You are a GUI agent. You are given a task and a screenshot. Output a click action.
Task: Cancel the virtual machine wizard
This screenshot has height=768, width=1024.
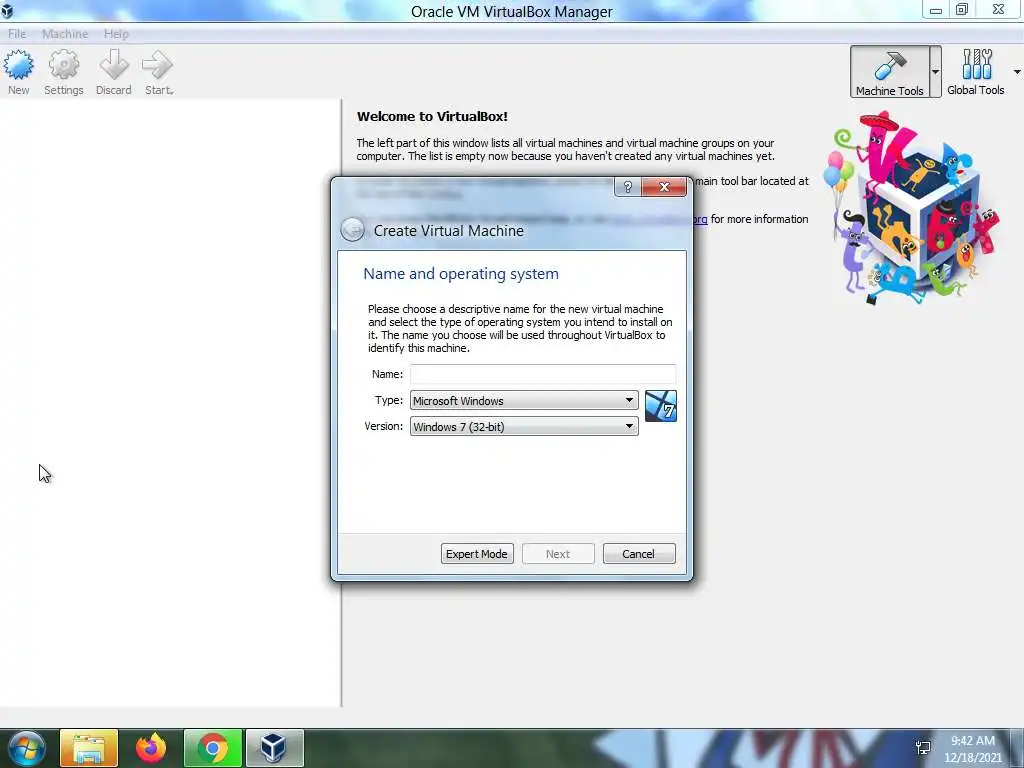(639, 554)
